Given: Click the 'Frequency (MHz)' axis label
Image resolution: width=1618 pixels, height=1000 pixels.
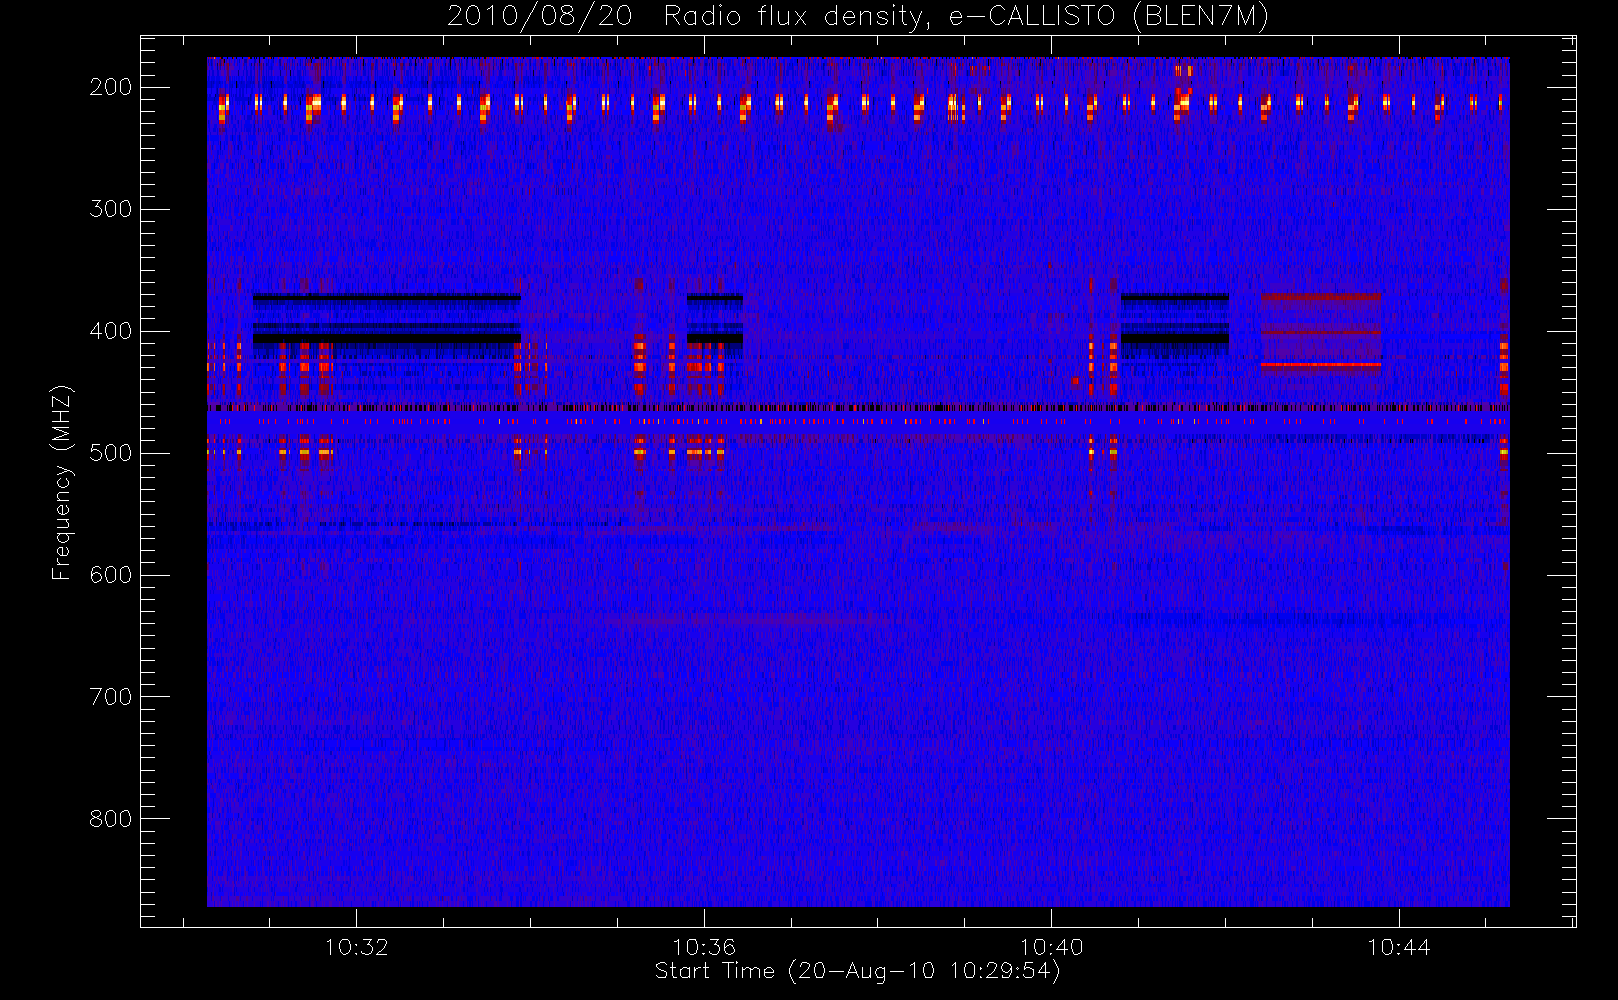Looking at the screenshot, I should pos(62,482).
